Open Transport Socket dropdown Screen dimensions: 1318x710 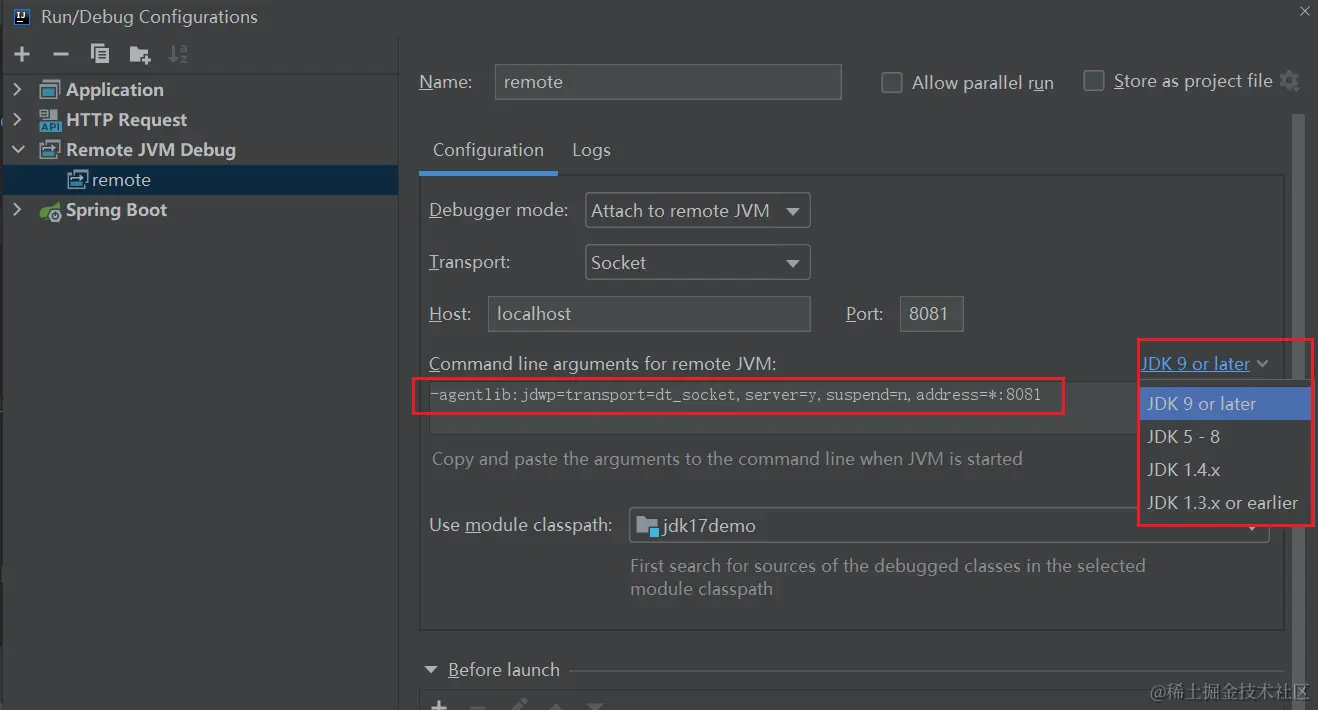697,263
